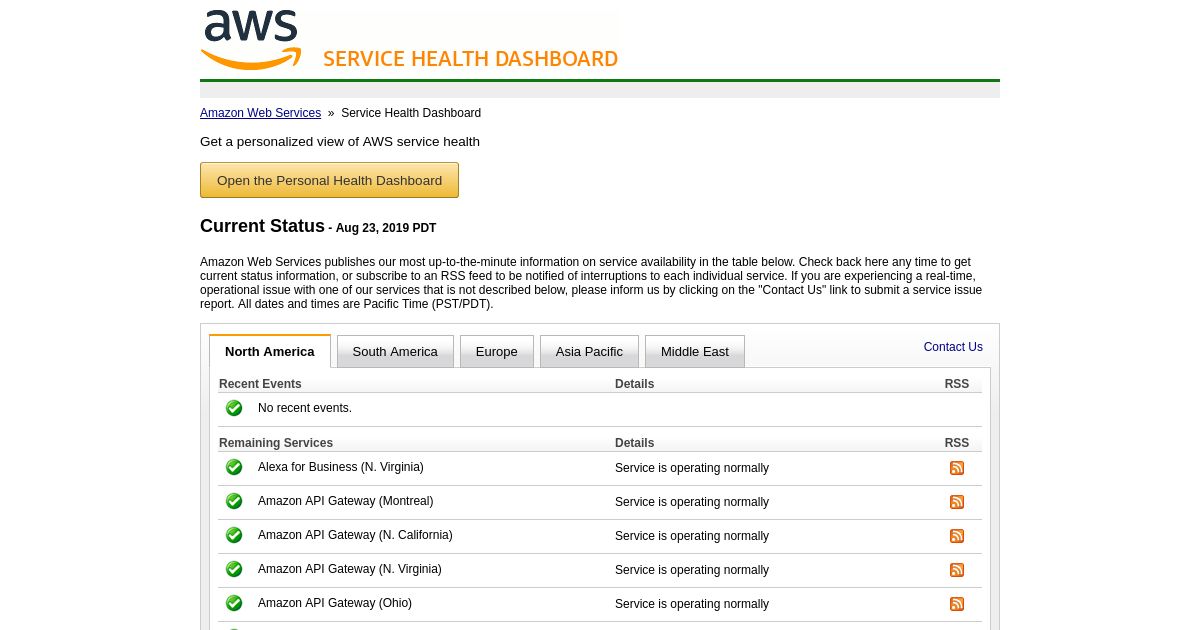This screenshot has width=1200, height=630.
Task: Click 'Amazon API Gateway (Montreal)' row text
Action: click(345, 501)
